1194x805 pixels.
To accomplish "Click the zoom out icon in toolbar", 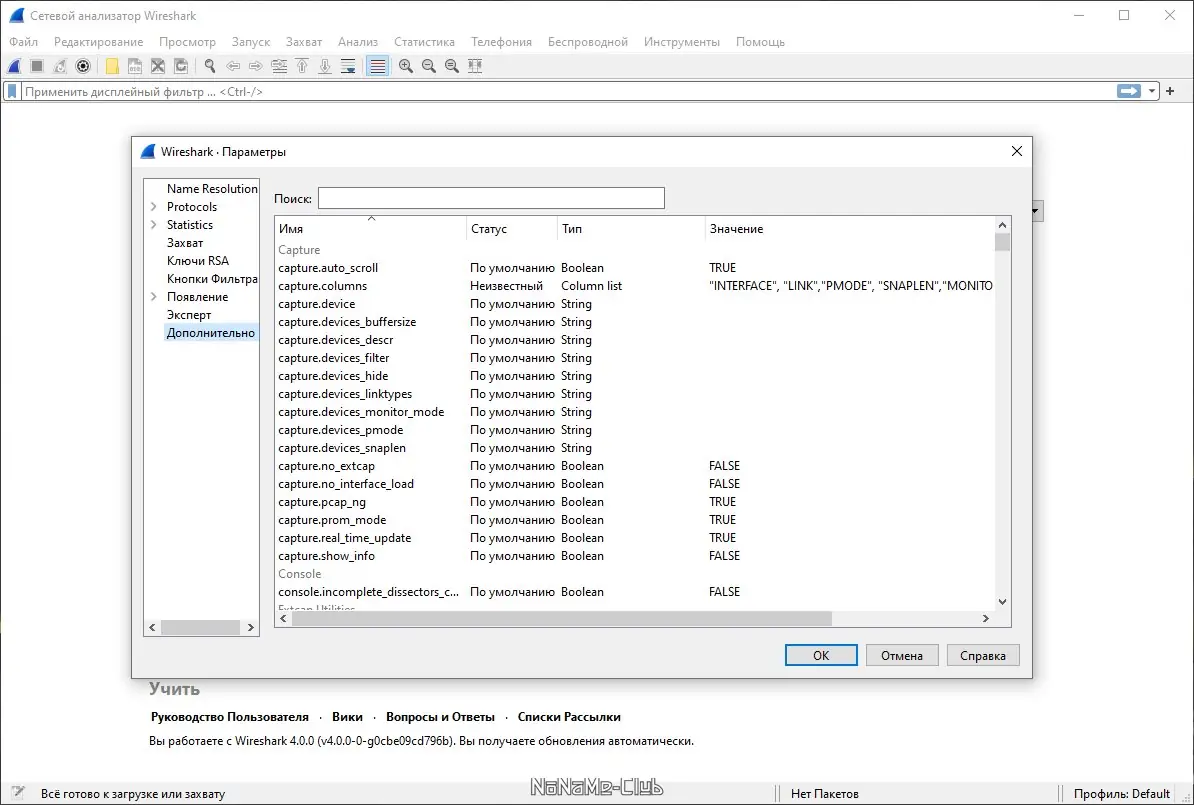I will coord(429,66).
